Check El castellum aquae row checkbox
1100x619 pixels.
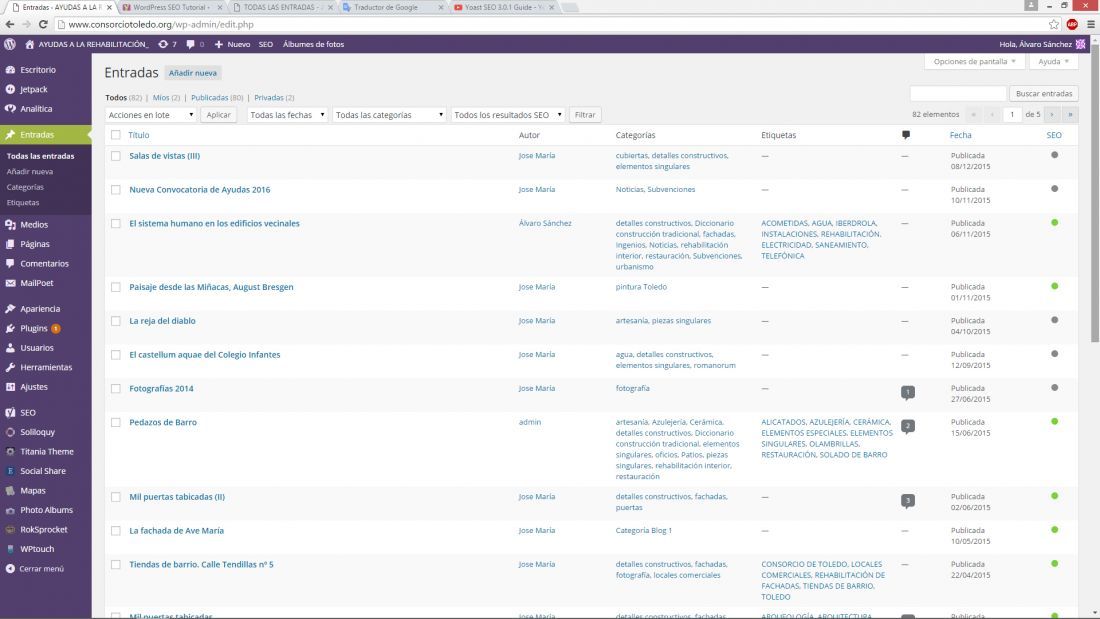pos(116,354)
